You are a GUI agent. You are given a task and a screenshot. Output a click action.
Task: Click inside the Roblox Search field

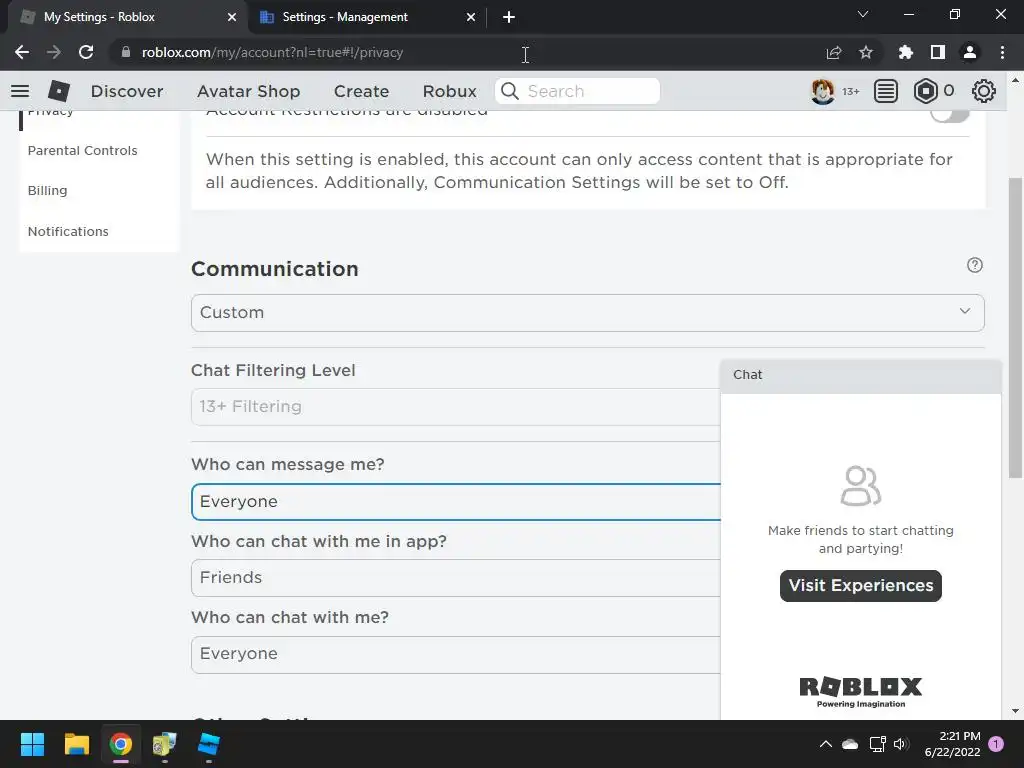click(x=577, y=91)
